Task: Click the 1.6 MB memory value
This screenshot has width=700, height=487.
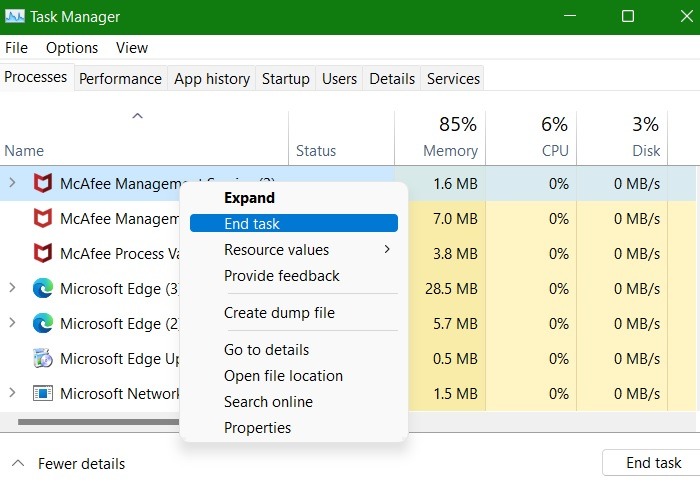Action: click(455, 183)
